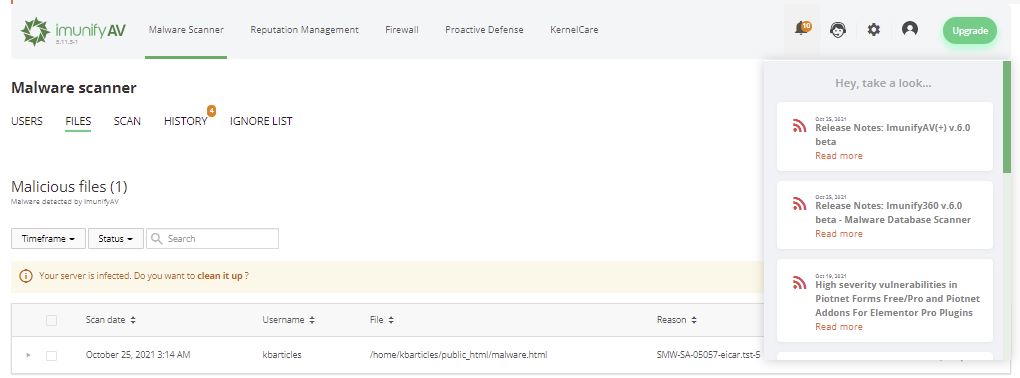Open the HISTORY sub-tab
This screenshot has height=378, width=1020.
coord(185,121)
